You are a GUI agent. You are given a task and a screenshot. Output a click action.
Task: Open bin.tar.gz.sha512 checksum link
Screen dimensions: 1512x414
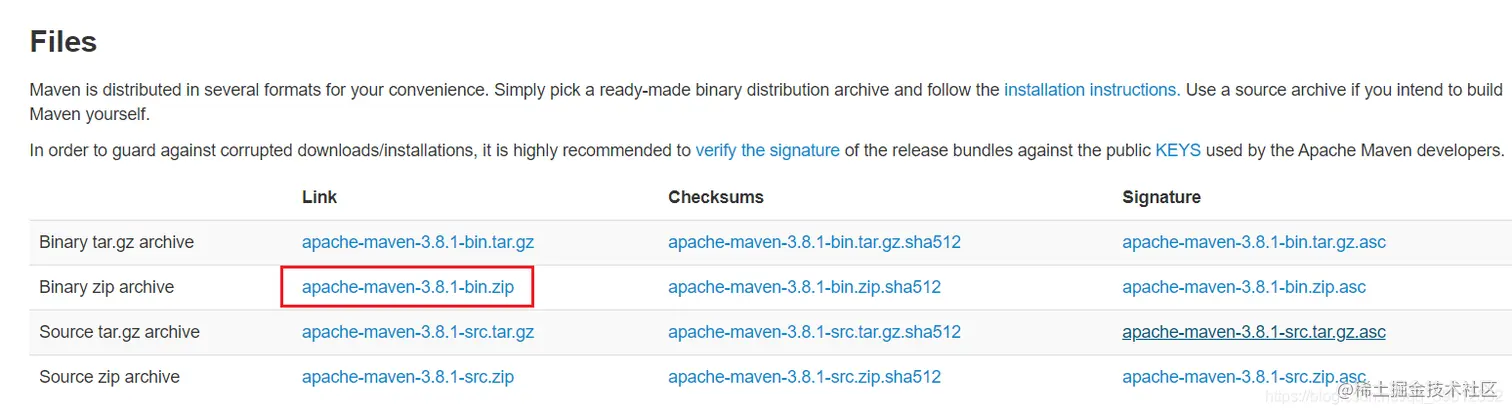click(x=814, y=242)
